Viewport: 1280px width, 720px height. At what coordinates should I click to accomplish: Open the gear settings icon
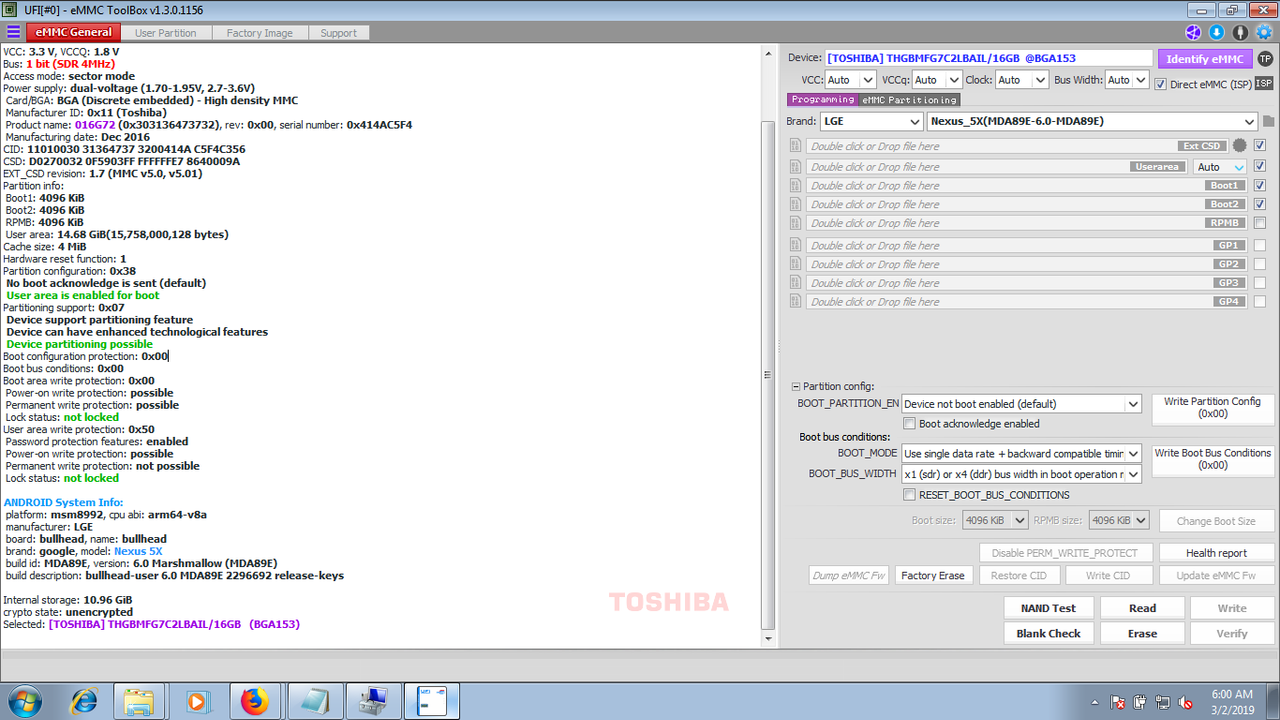click(1265, 33)
